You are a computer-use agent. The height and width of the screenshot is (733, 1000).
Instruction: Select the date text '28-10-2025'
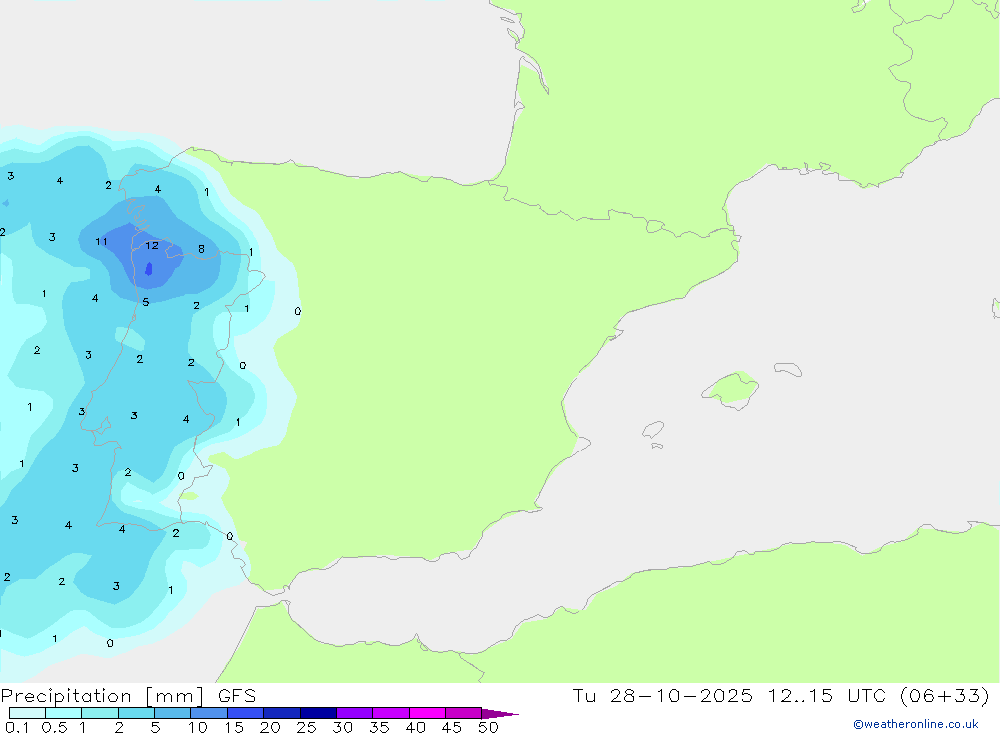click(x=680, y=695)
